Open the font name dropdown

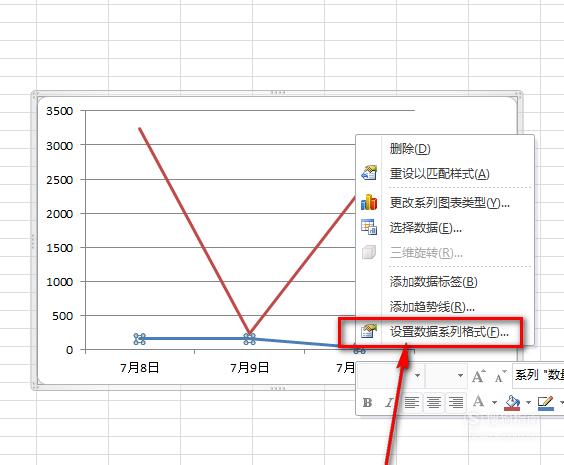(x=418, y=376)
